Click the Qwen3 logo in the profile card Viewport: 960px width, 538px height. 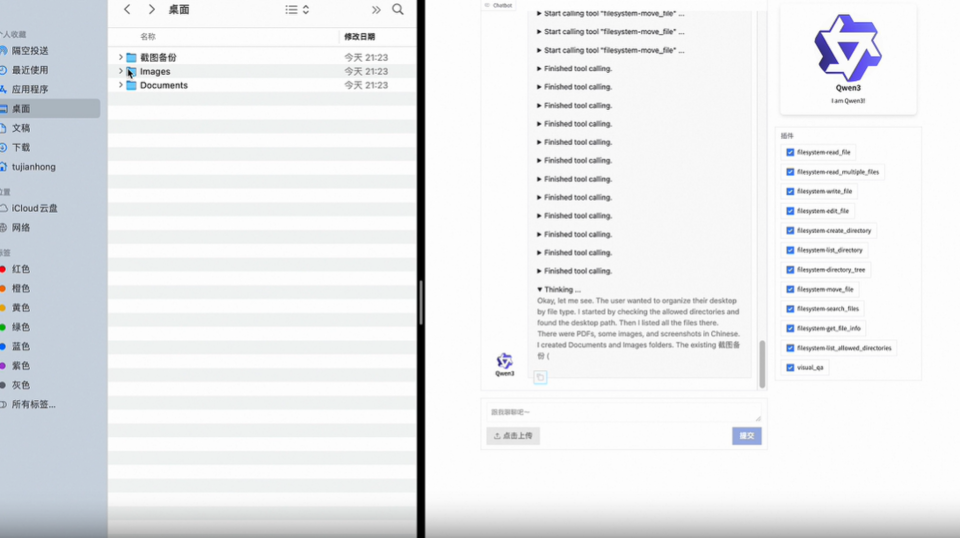click(x=847, y=49)
